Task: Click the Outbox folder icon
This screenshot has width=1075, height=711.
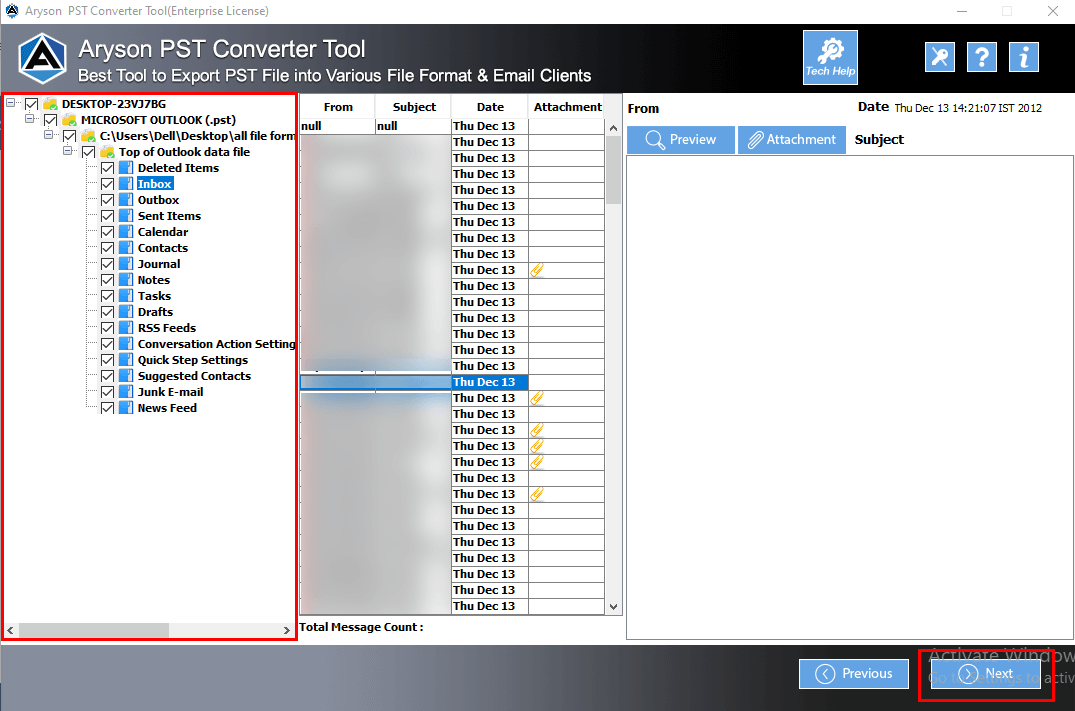Action: [x=126, y=200]
